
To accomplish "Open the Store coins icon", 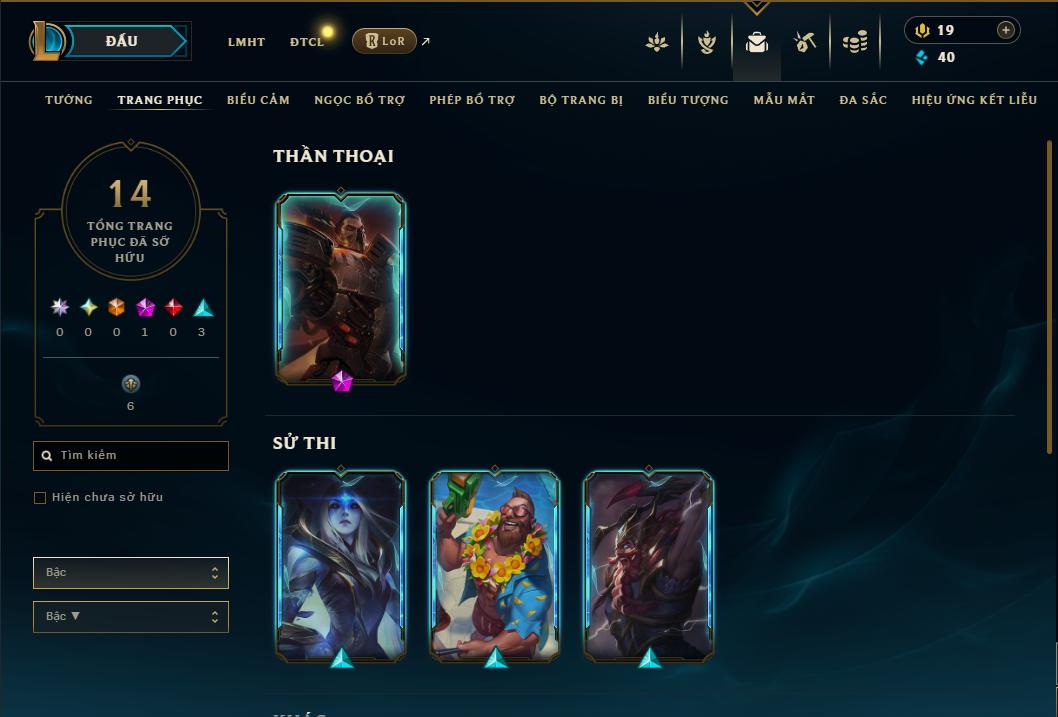I will 855,42.
